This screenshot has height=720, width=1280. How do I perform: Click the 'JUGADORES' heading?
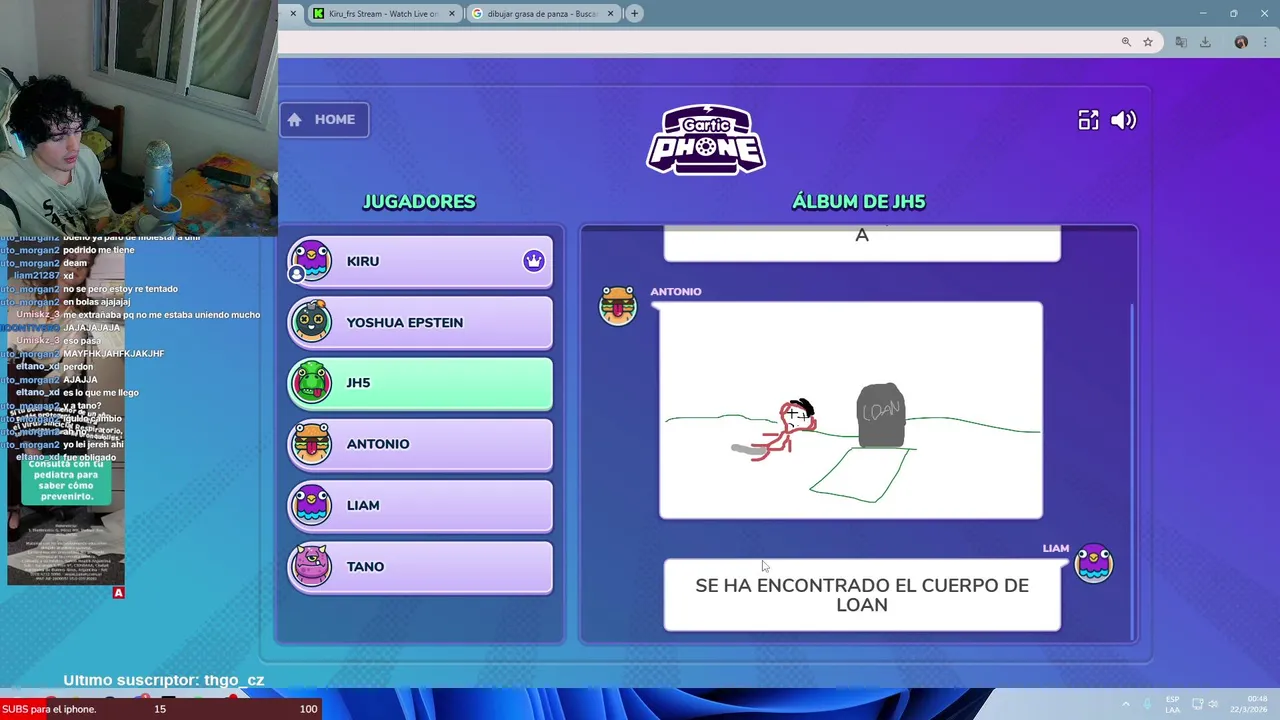tap(419, 202)
